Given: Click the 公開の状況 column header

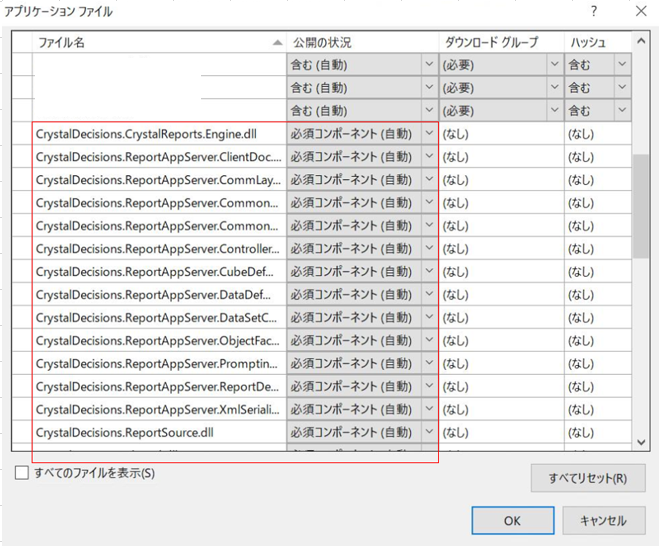Looking at the screenshot, I should (x=362, y=42).
